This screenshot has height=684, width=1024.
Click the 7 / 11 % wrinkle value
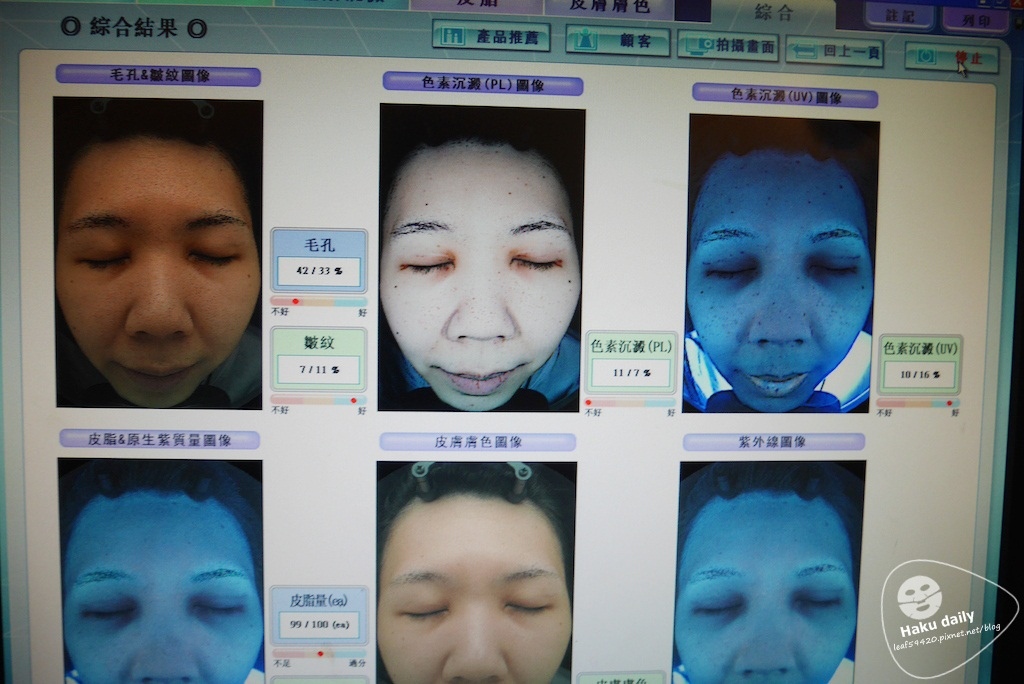coord(319,370)
